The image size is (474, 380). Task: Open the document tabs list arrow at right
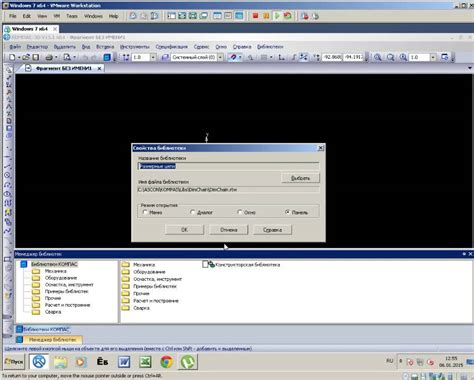pos(470,68)
